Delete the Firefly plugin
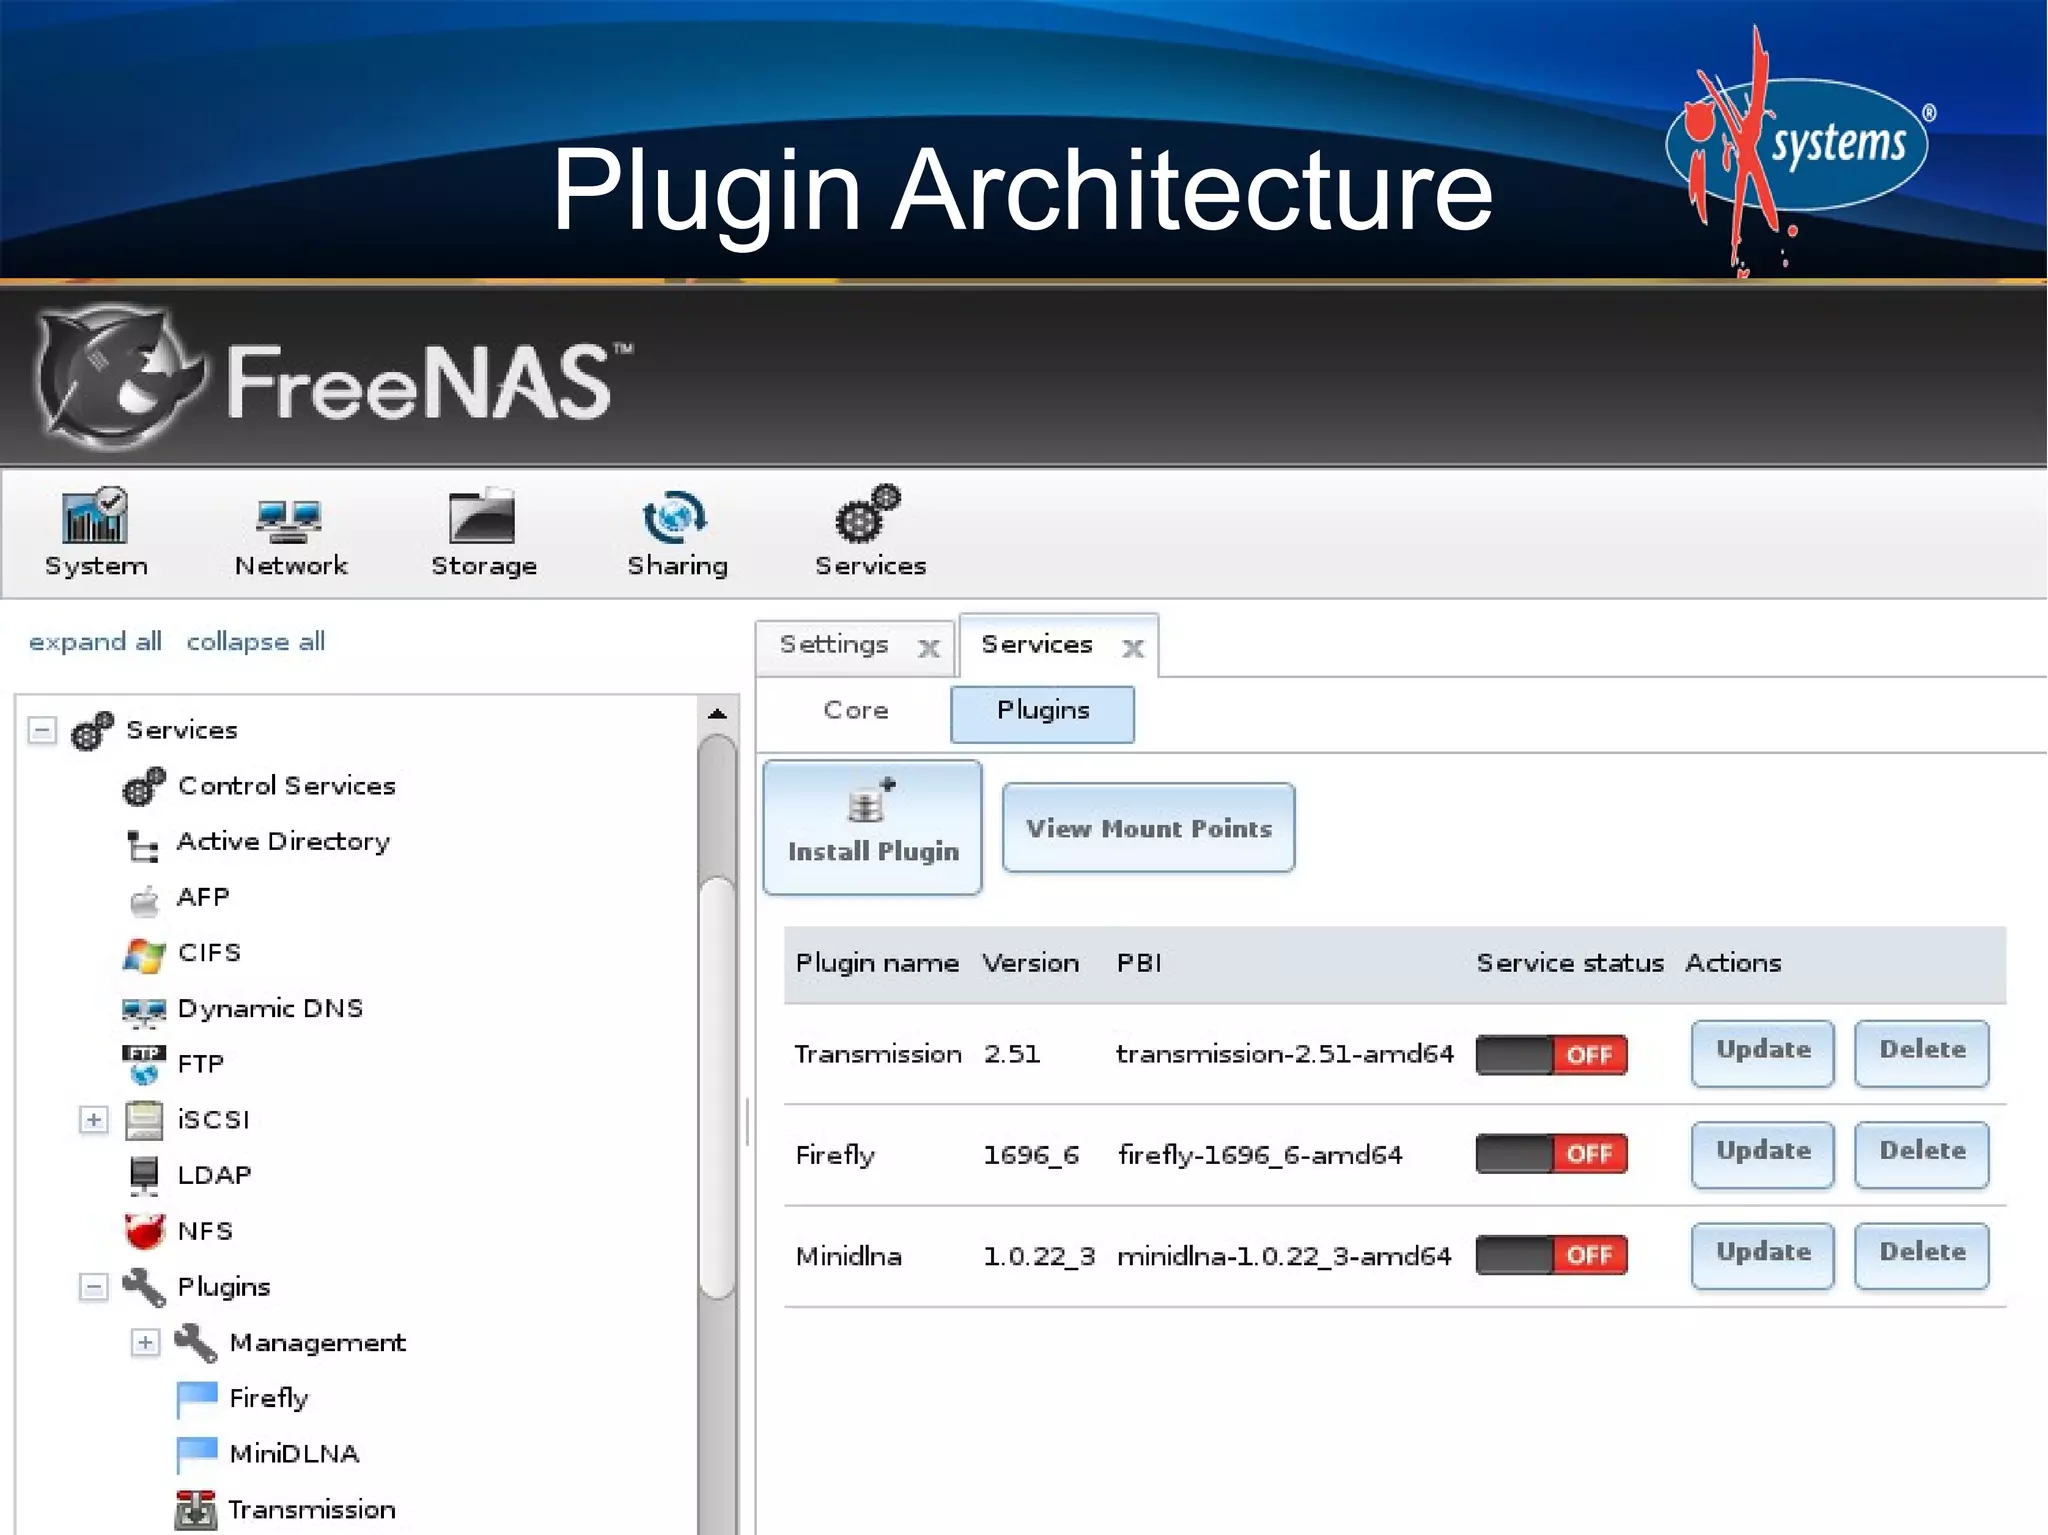 point(1921,1154)
